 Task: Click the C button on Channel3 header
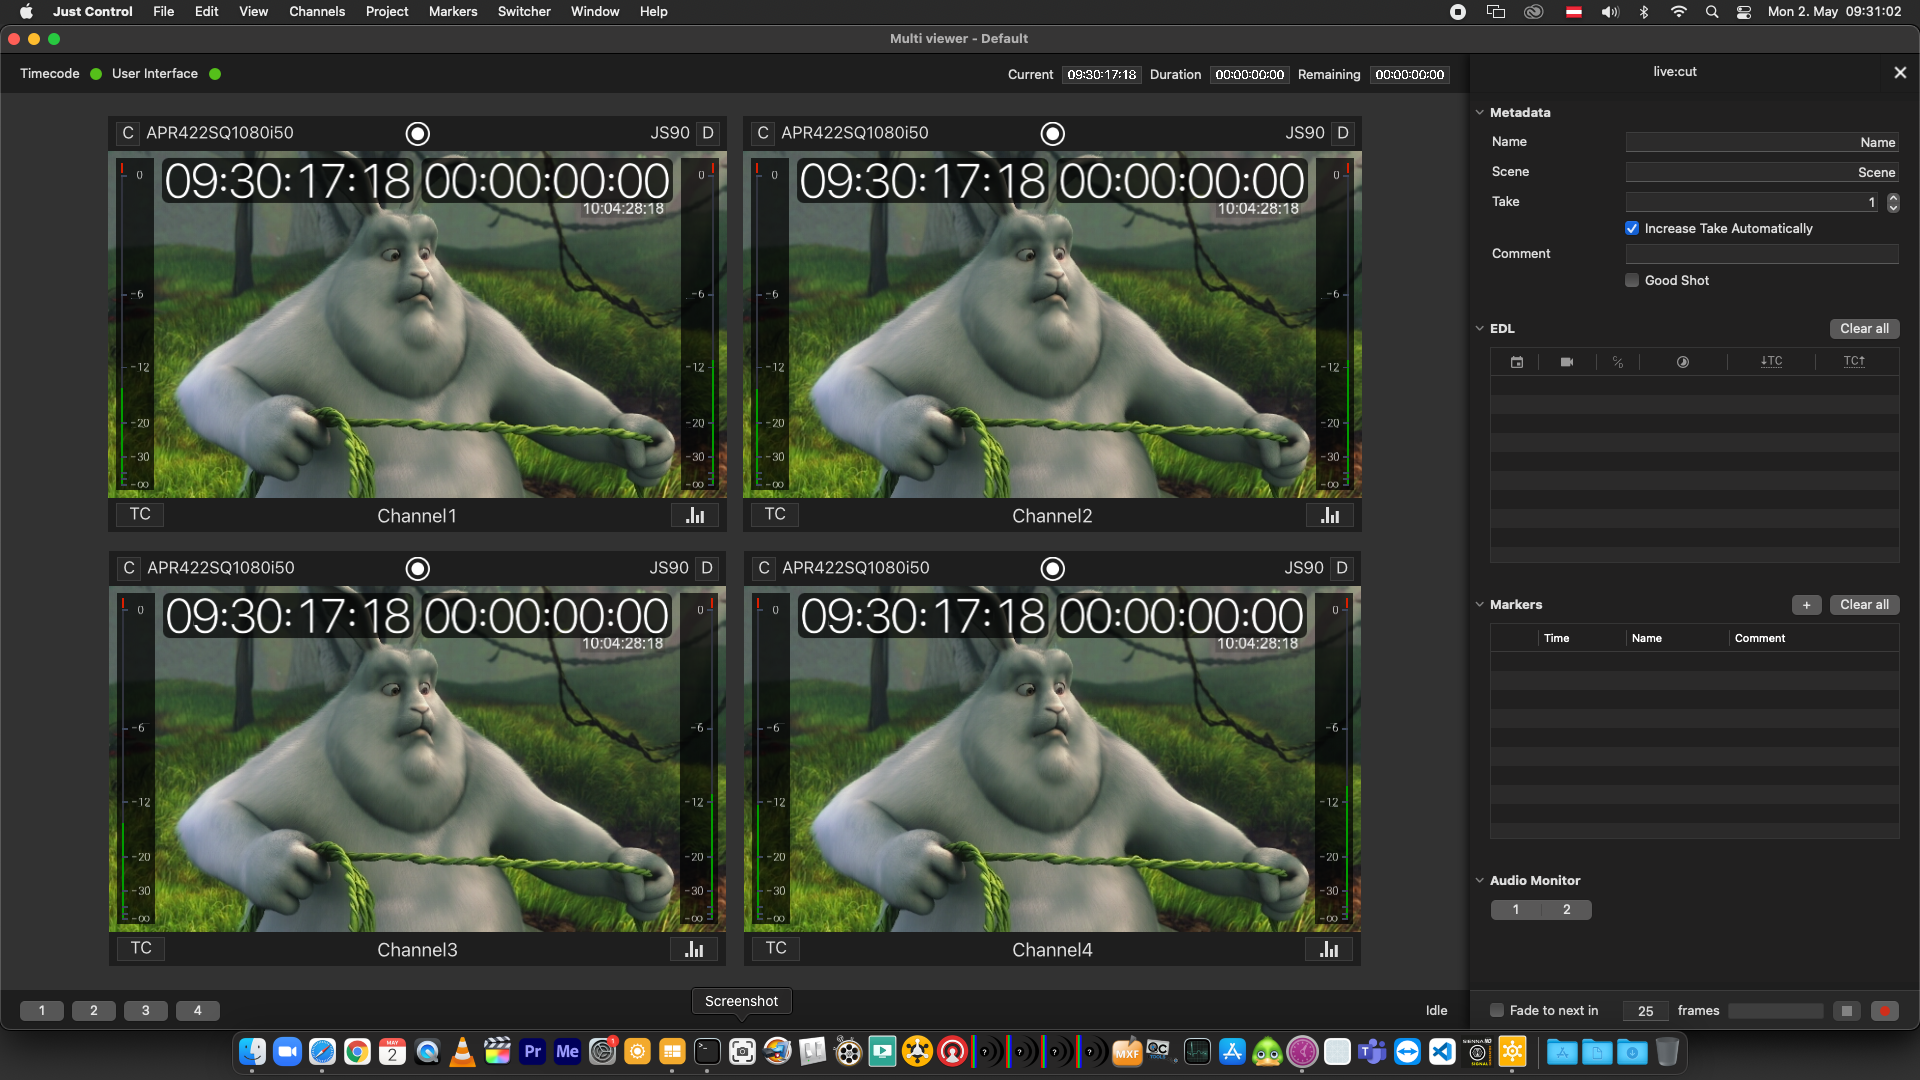coord(129,568)
